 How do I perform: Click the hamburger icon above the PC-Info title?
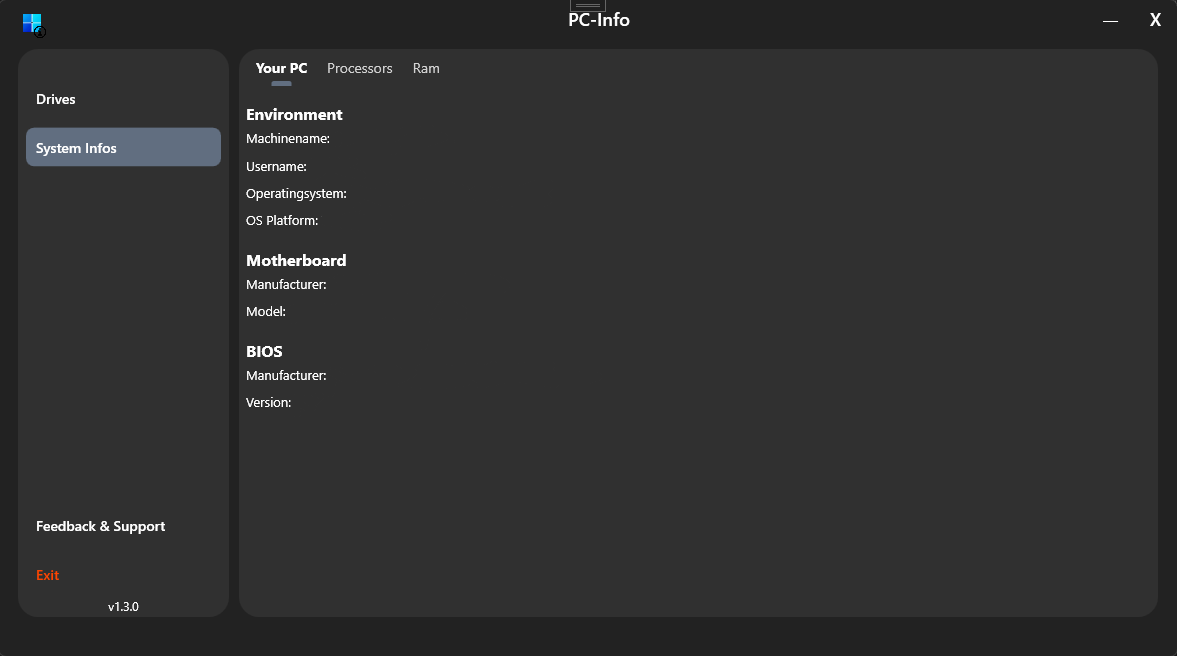587,4
